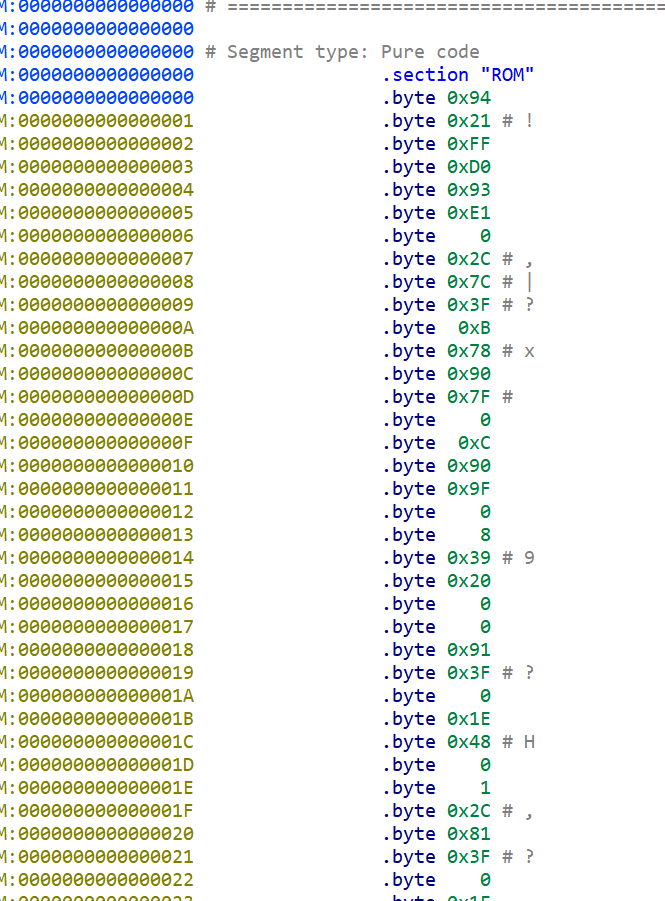Viewport: 665px width, 901px height.
Task: Select .byte 0x9F at address 11
Action: tap(436, 488)
